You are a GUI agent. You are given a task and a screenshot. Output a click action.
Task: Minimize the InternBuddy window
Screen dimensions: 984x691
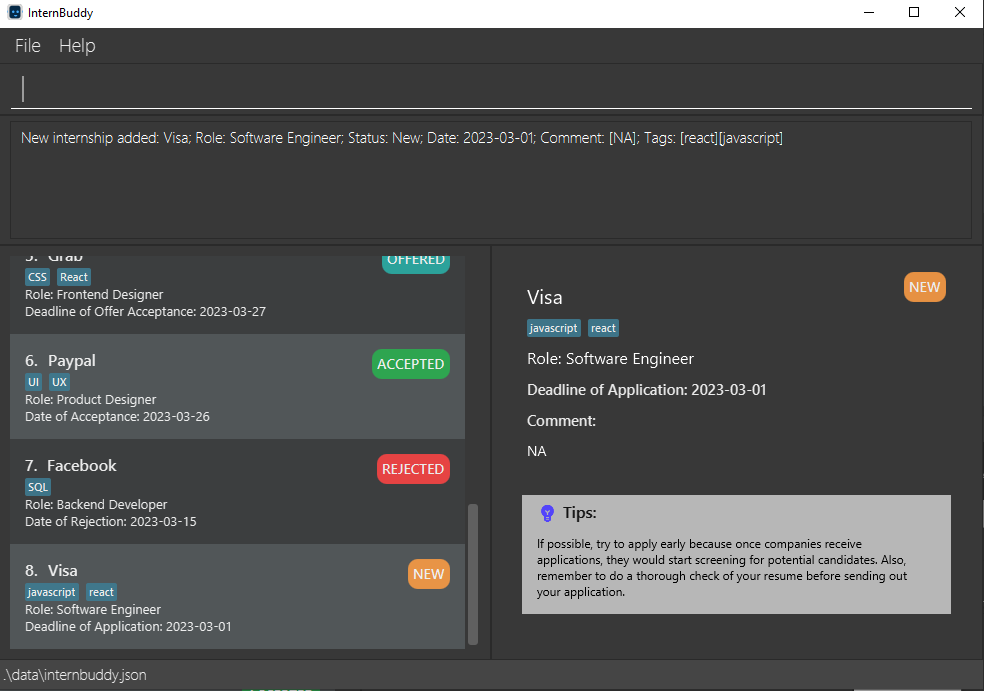tap(869, 13)
